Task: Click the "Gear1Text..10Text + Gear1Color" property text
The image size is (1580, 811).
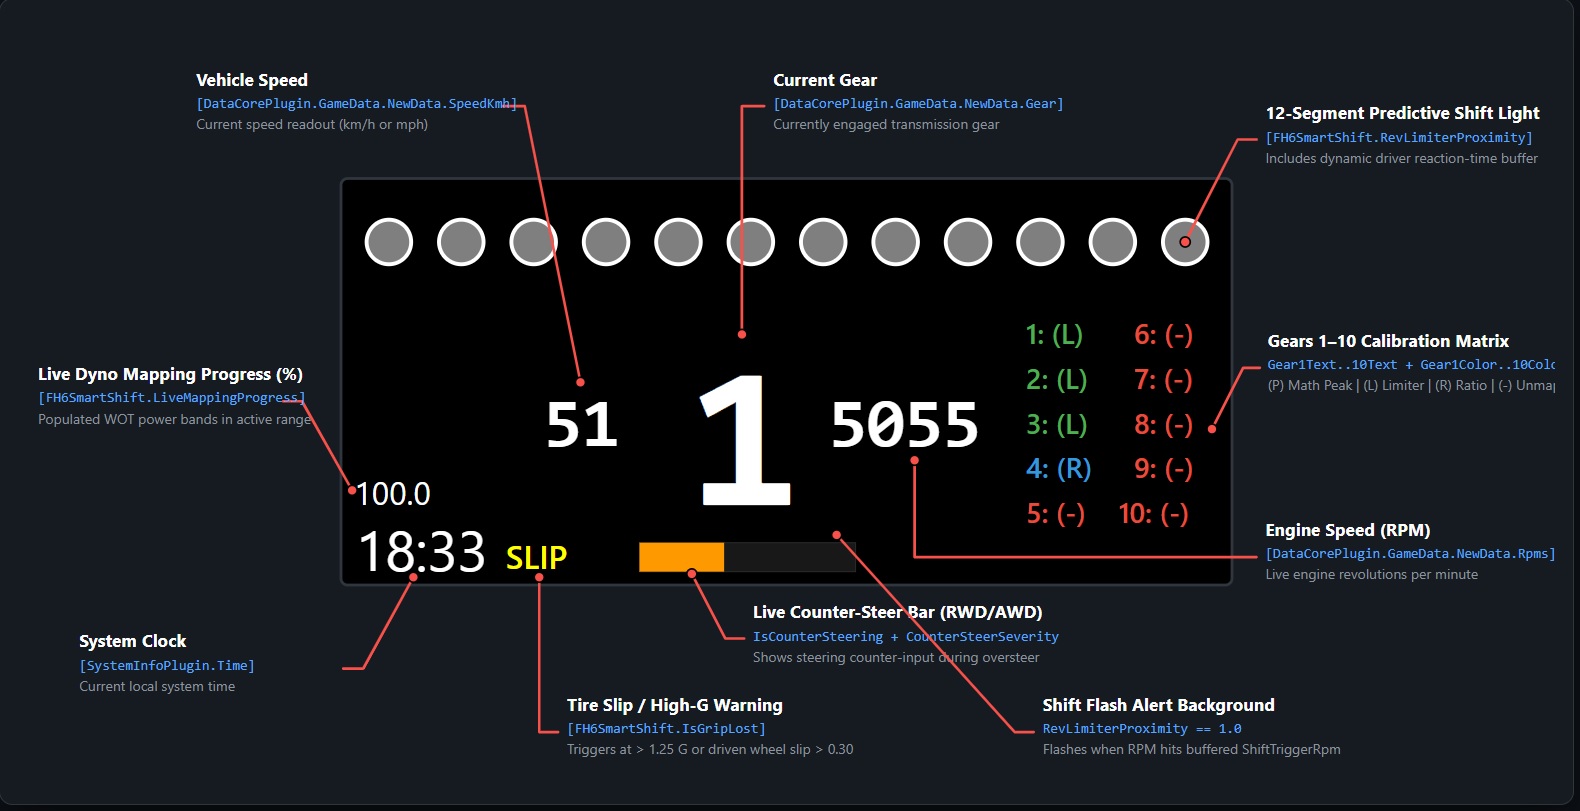Action: click(x=1411, y=365)
